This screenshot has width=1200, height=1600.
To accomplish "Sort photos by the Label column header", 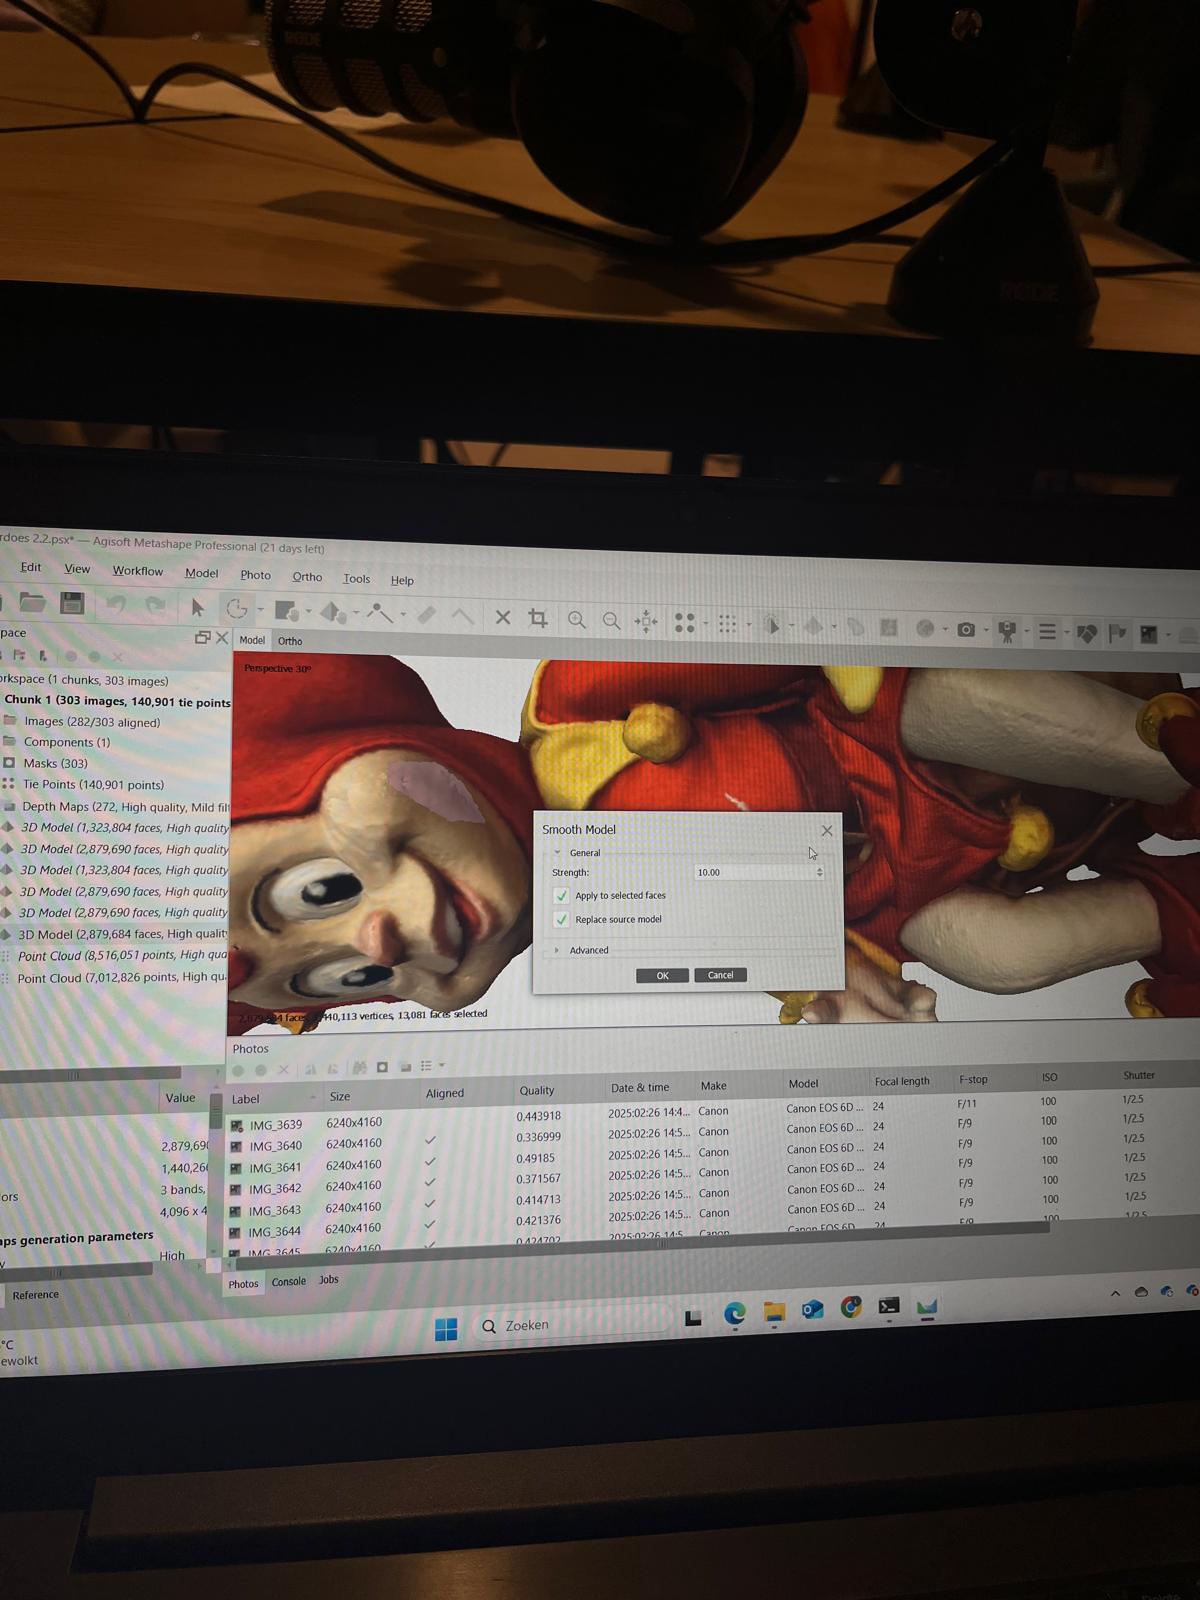I will 246,1098.
